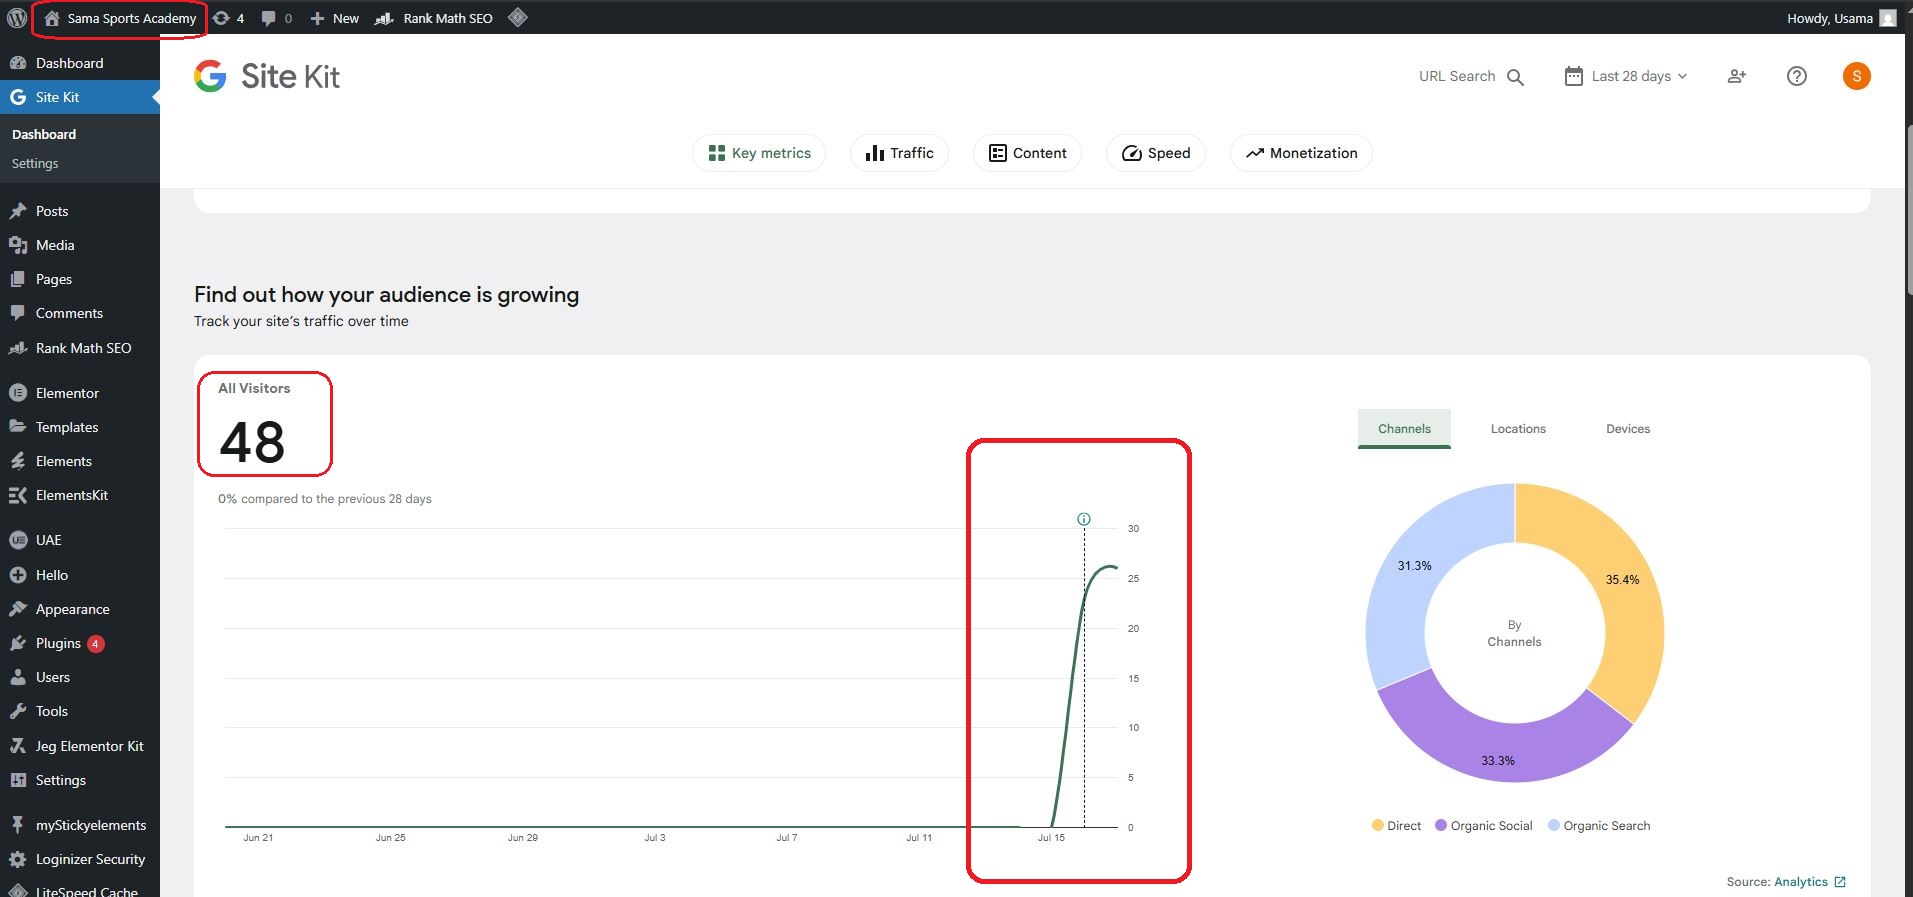Jump to the Traffic section
Viewport: 1913px width, 897px height.
coord(899,153)
